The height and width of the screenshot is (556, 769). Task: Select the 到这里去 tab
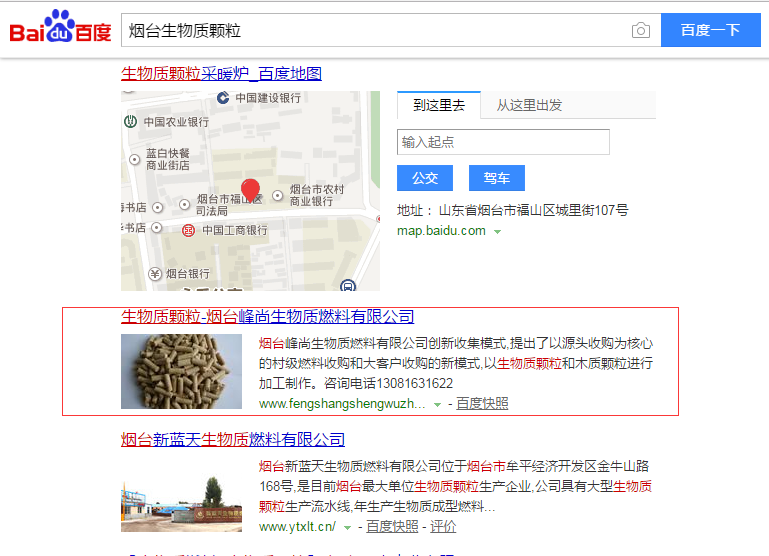pyautogui.click(x=439, y=105)
